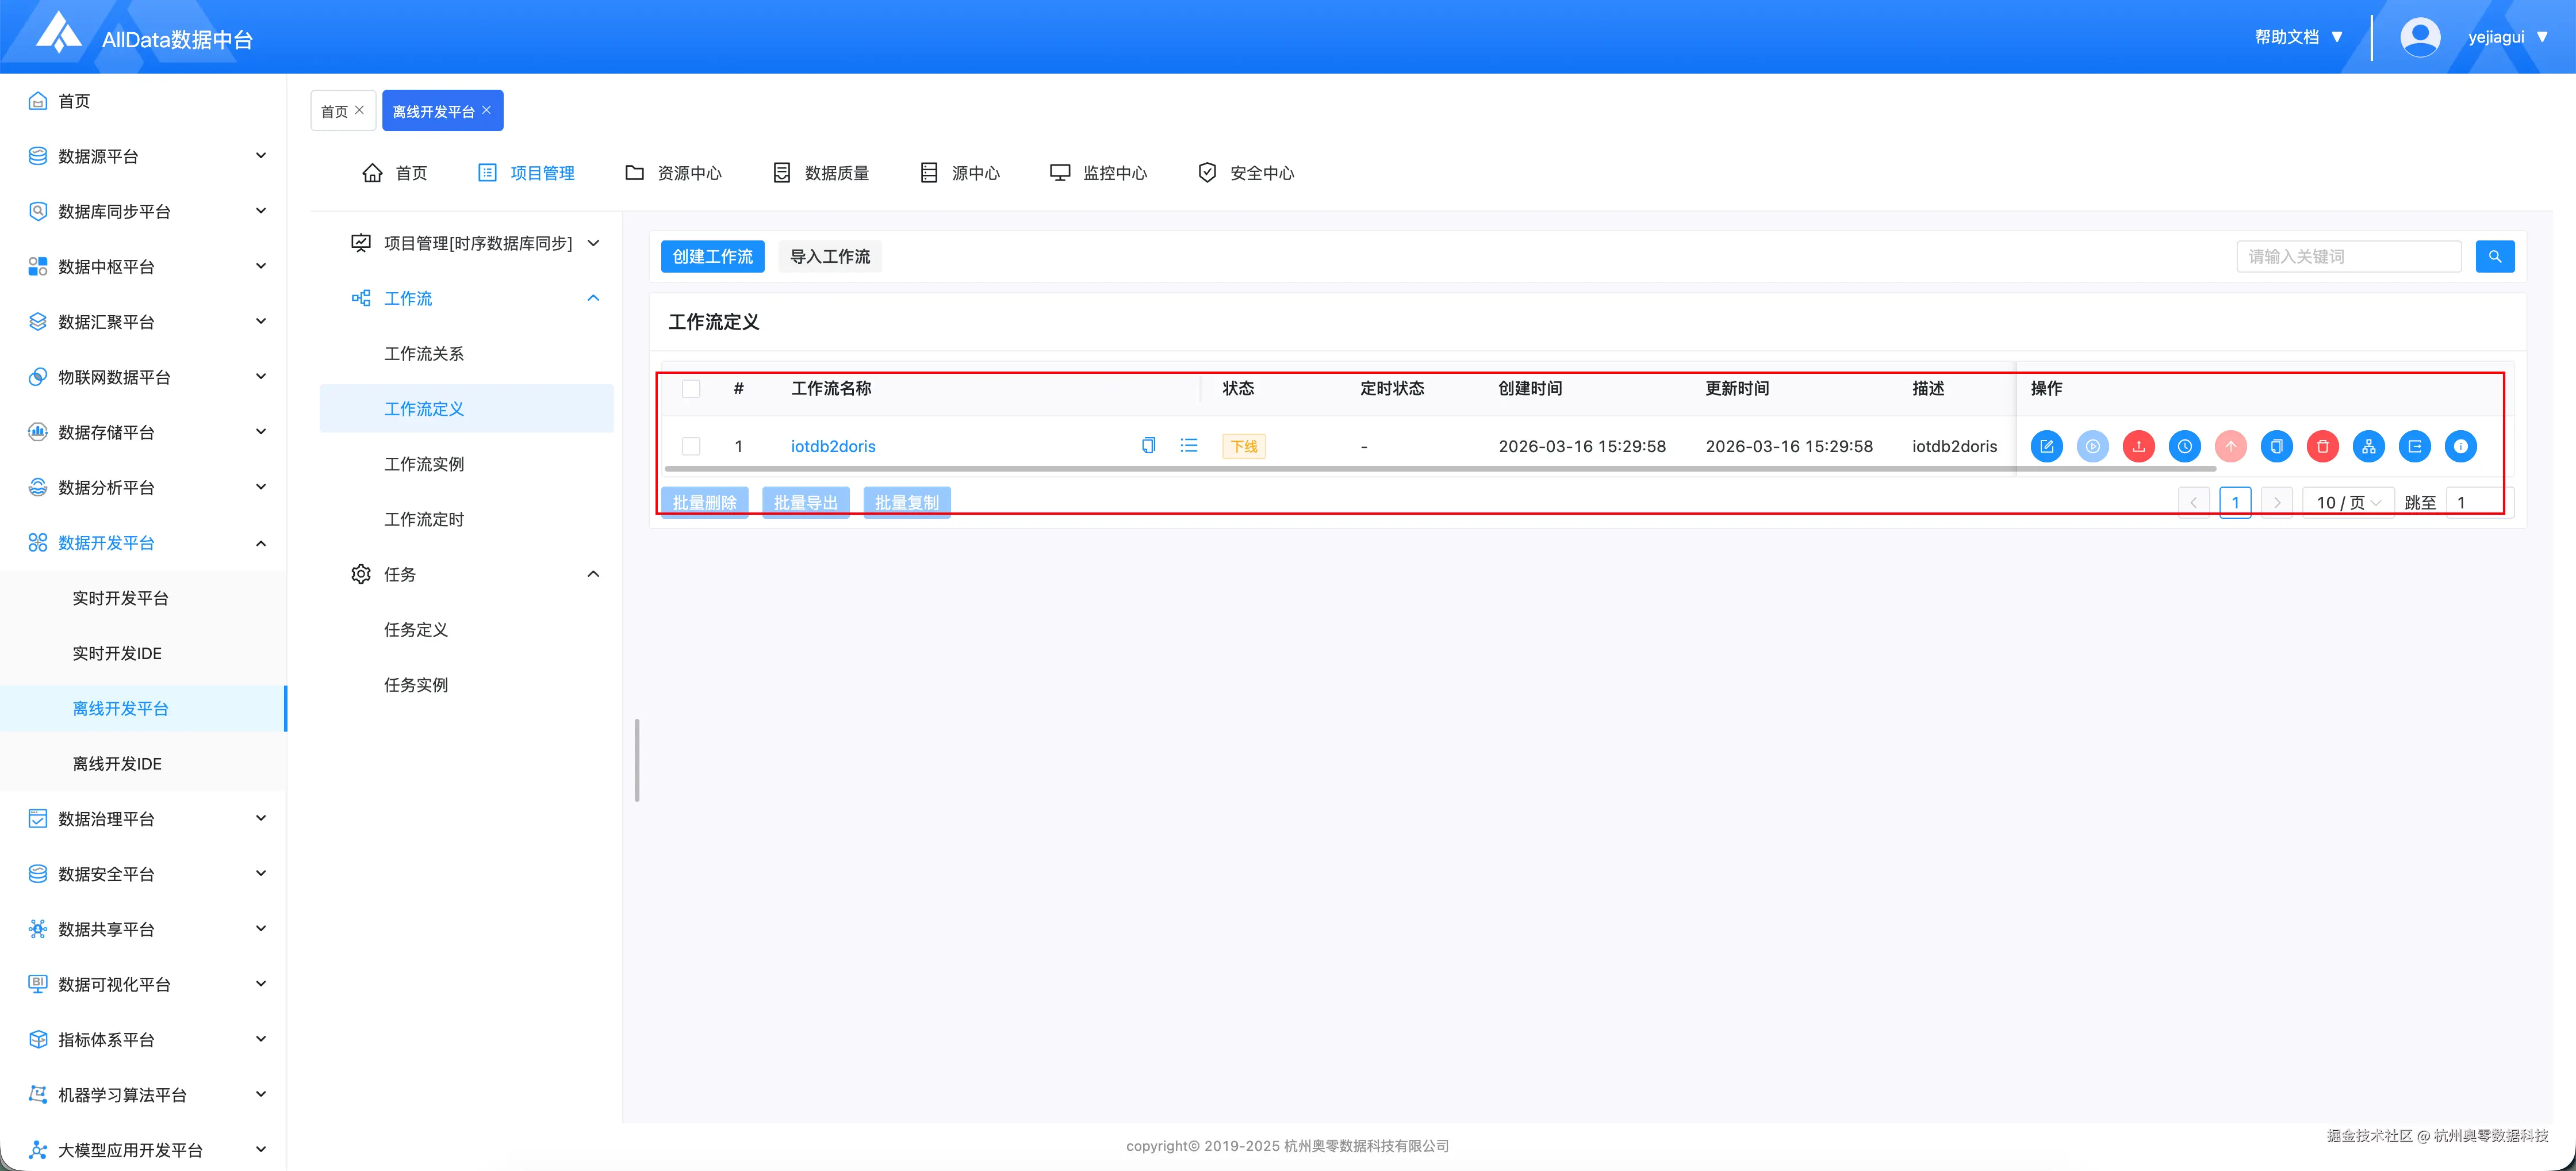Click the version info icon
The image size is (2576, 1171).
(x=2460, y=446)
